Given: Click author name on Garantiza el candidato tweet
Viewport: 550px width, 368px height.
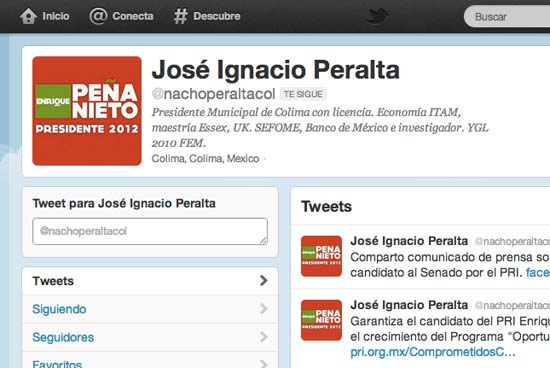Looking at the screenshot, I should point(409,305).
